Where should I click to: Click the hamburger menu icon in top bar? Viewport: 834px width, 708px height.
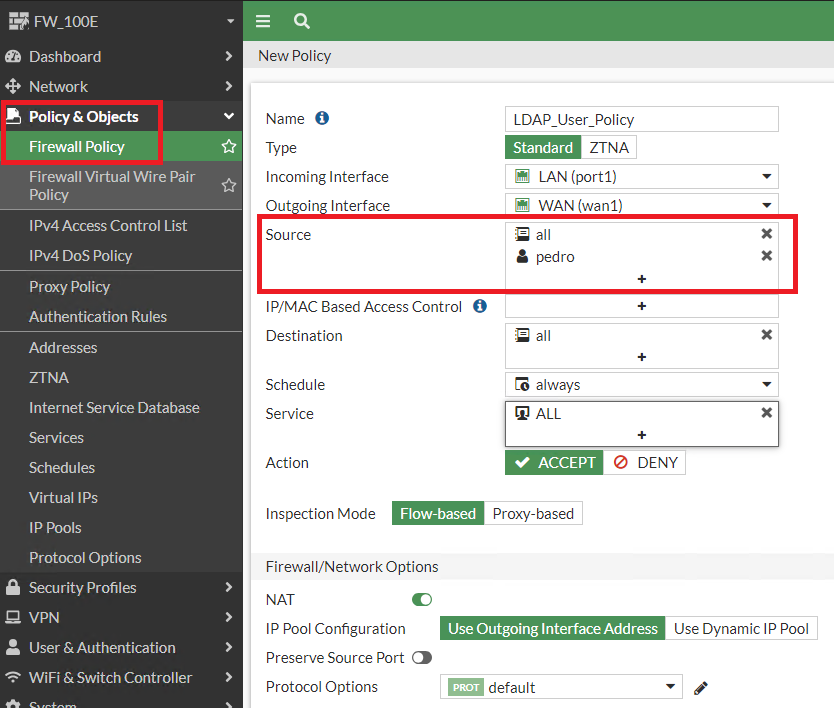point(263,21)
